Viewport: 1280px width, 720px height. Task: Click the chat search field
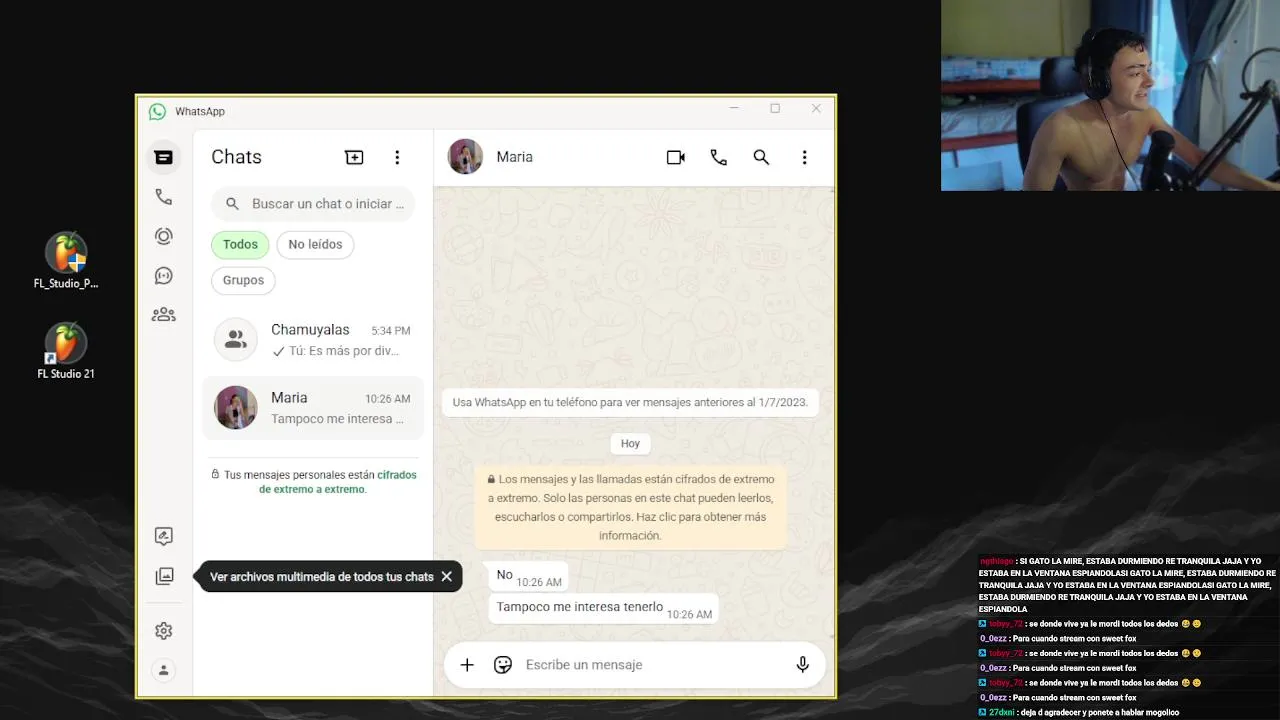click(313, 203)
